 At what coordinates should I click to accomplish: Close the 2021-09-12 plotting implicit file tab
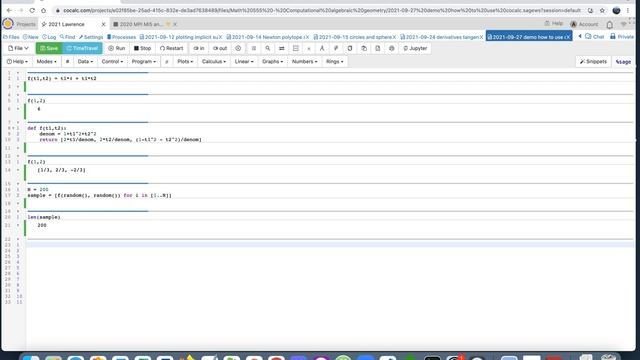pyautogui.click(x=220, y=37)
